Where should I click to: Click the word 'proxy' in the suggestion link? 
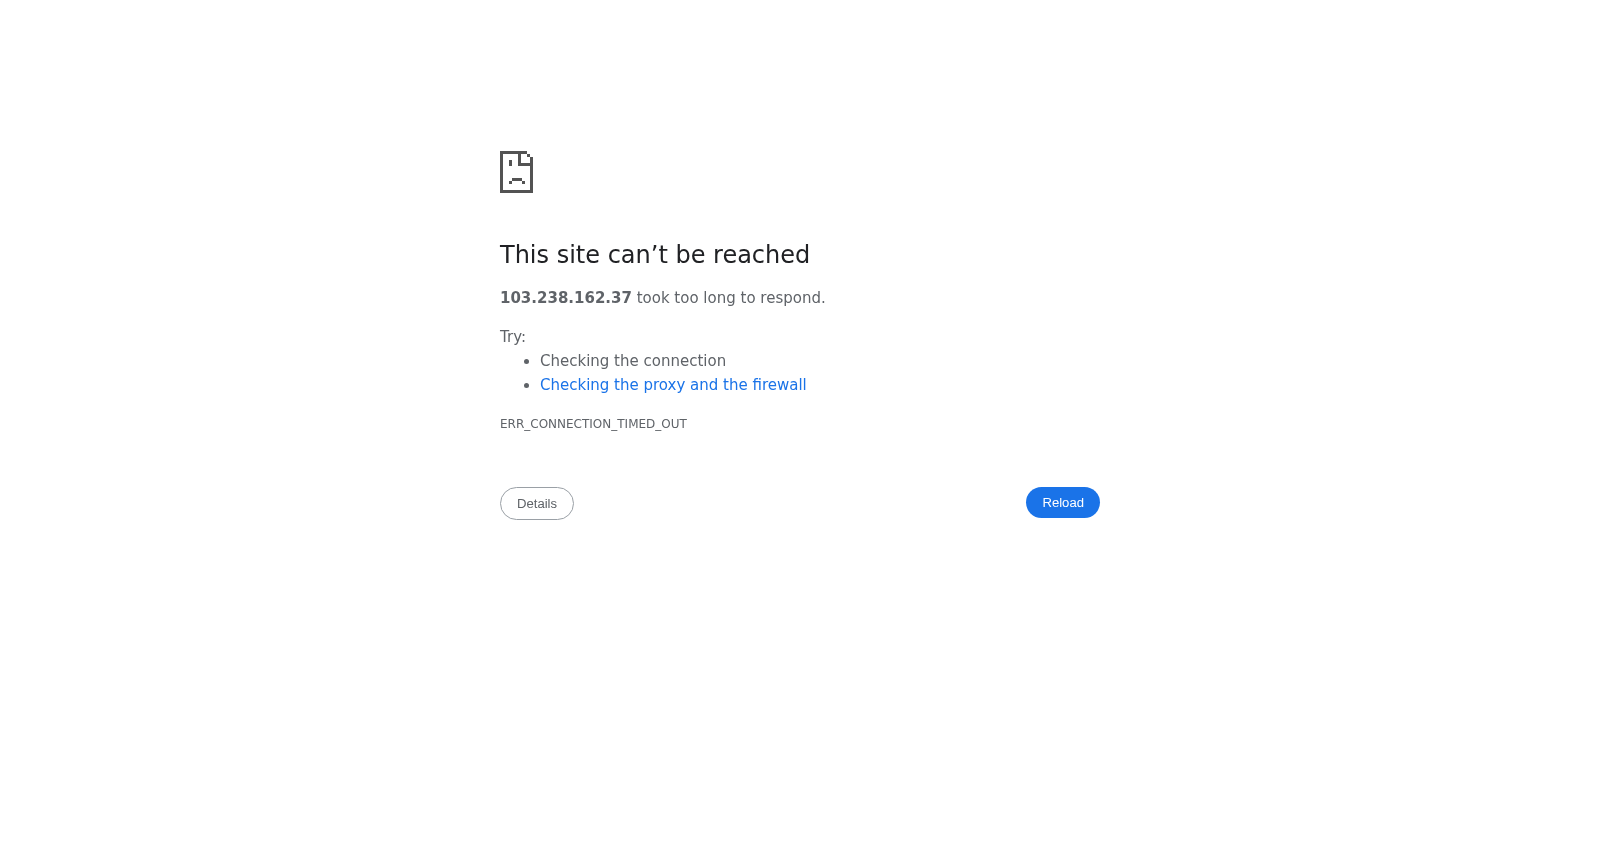[664, 385]
